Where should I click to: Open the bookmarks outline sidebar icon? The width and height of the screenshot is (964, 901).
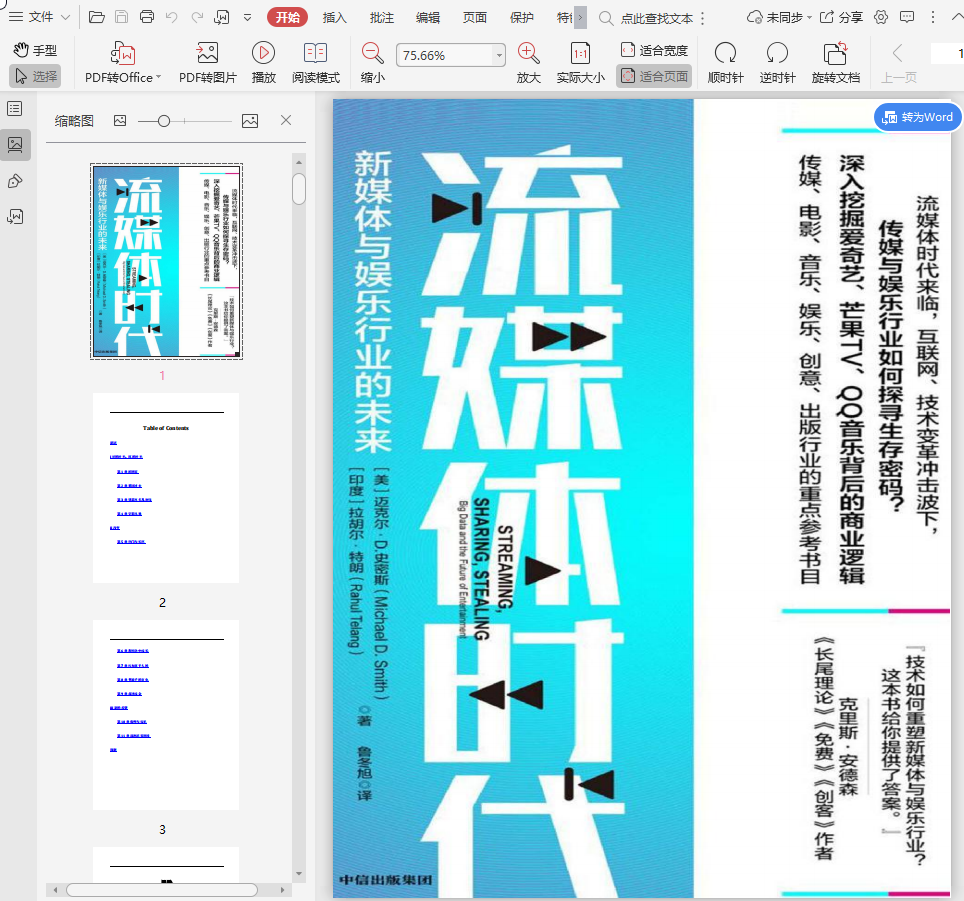[15, 109]
